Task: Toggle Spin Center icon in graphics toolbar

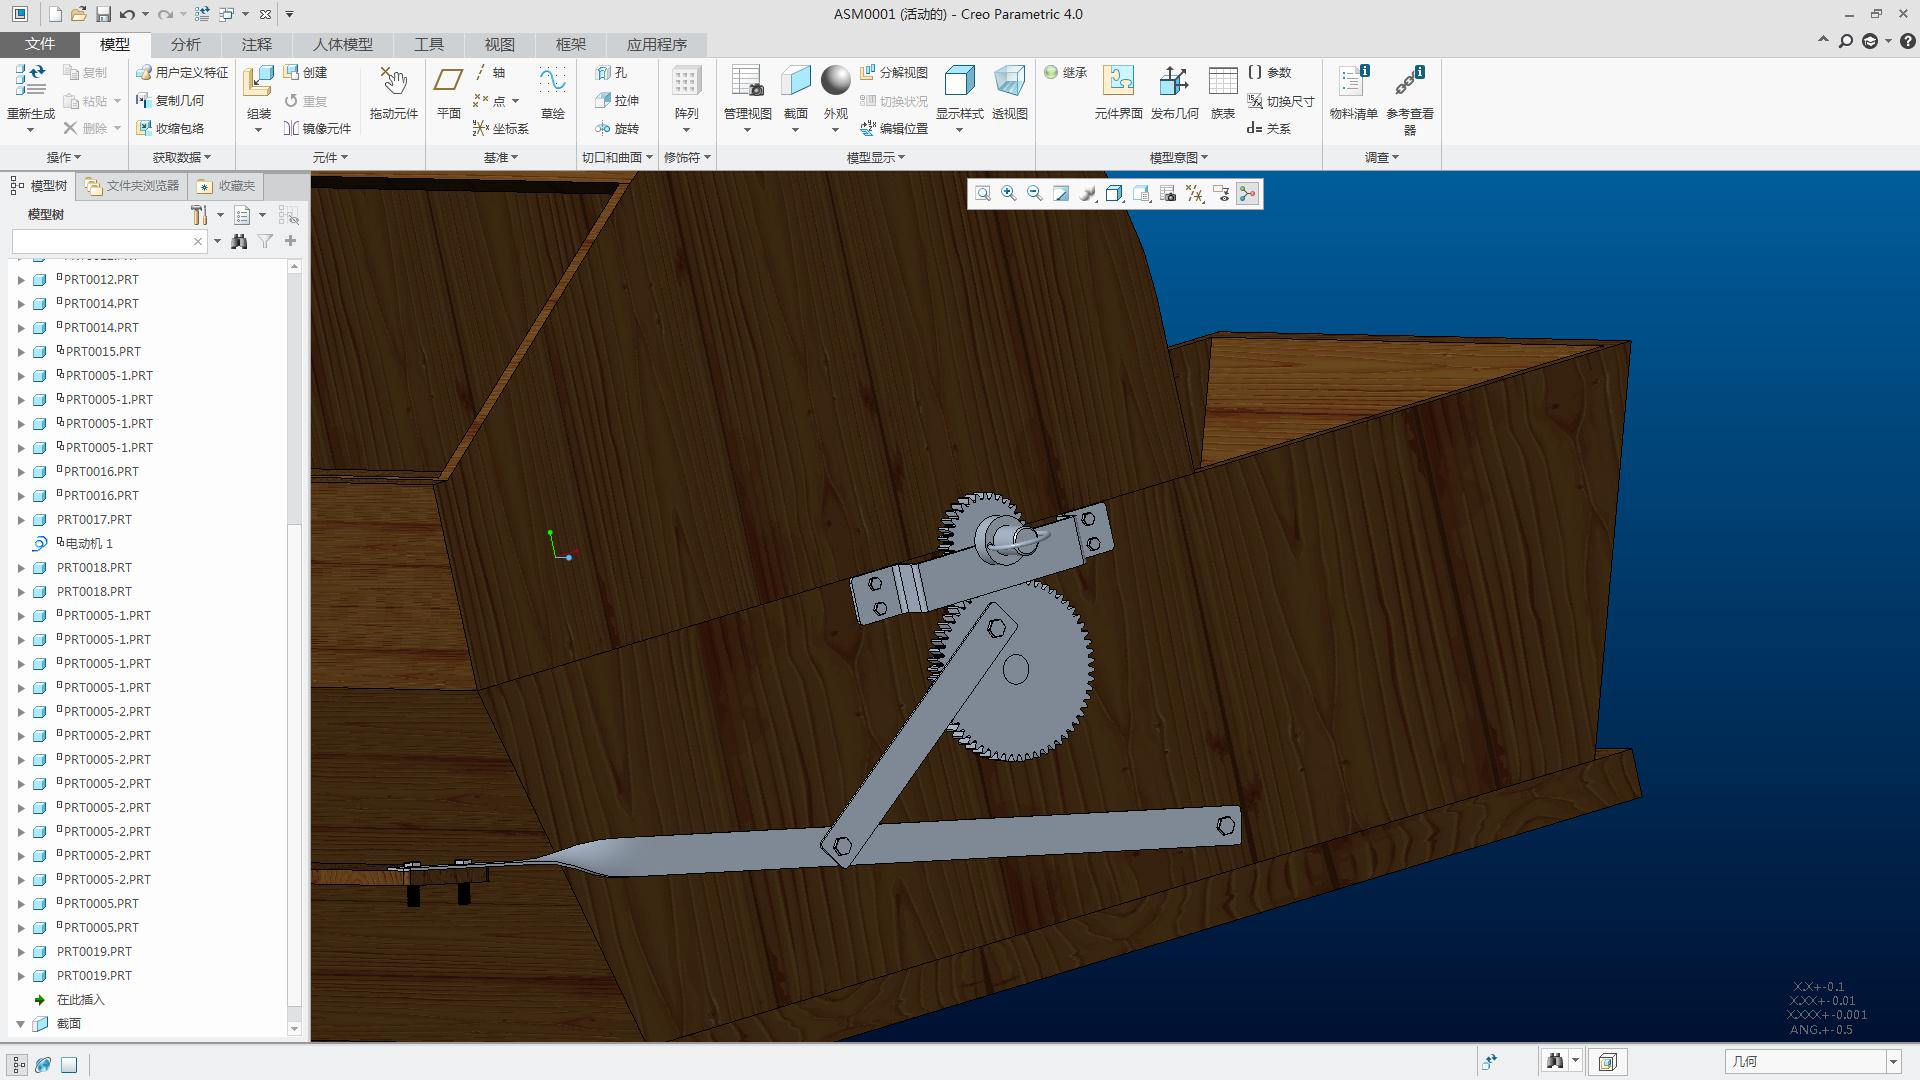Action: (x=1247, y=194)
